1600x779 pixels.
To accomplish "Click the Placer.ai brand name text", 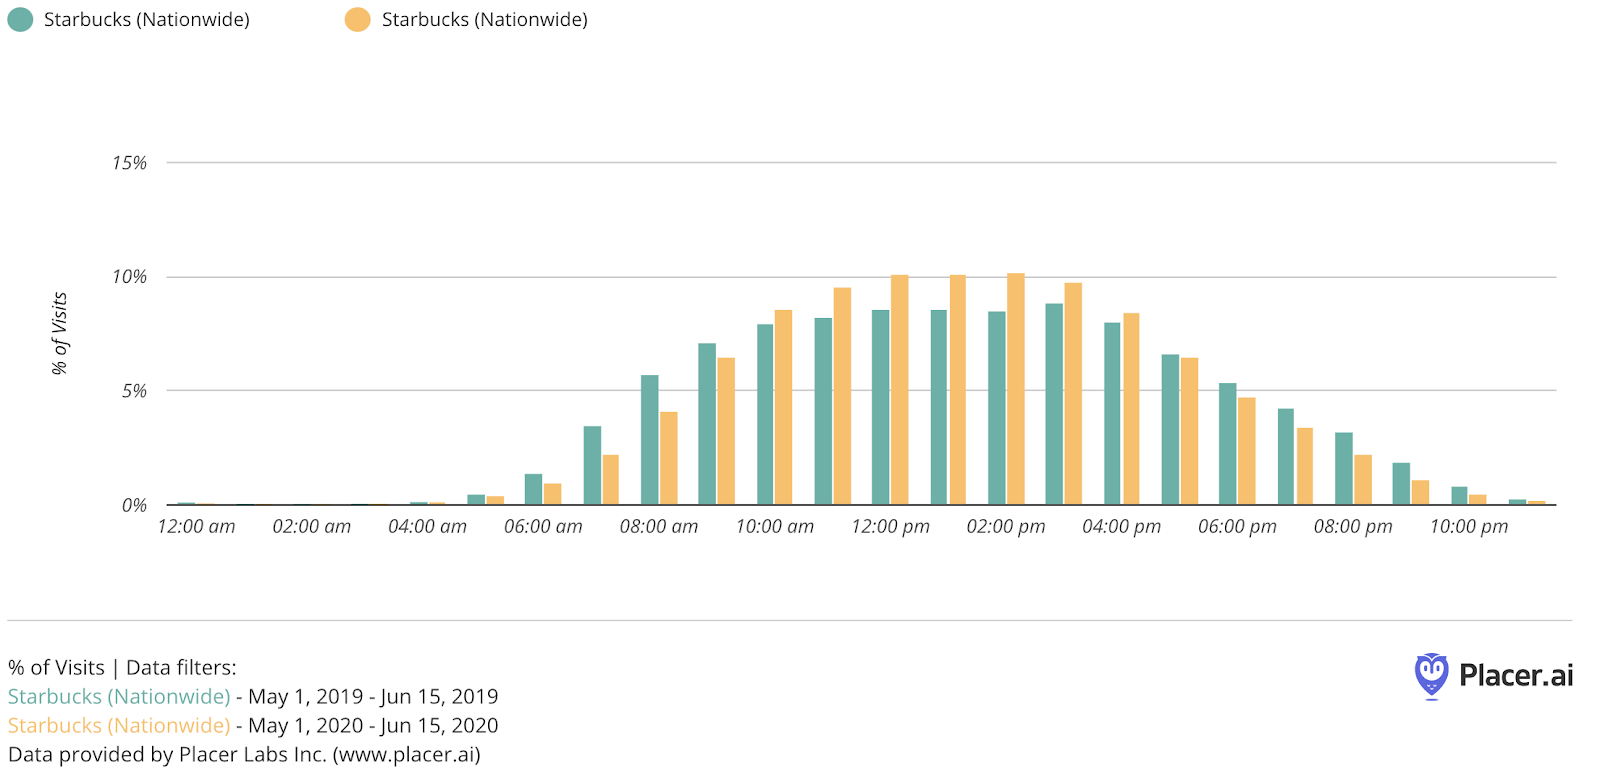I will (1515, 675).
